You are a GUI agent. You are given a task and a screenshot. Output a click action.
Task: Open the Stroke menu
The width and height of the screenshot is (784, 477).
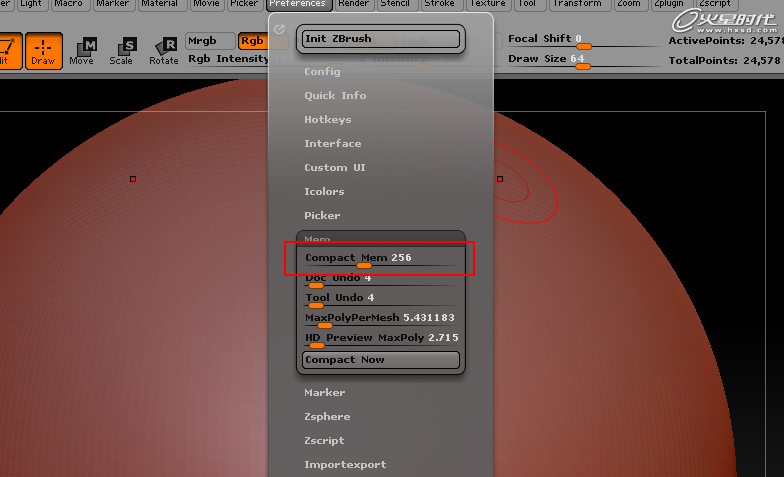[x=440, y=4]
